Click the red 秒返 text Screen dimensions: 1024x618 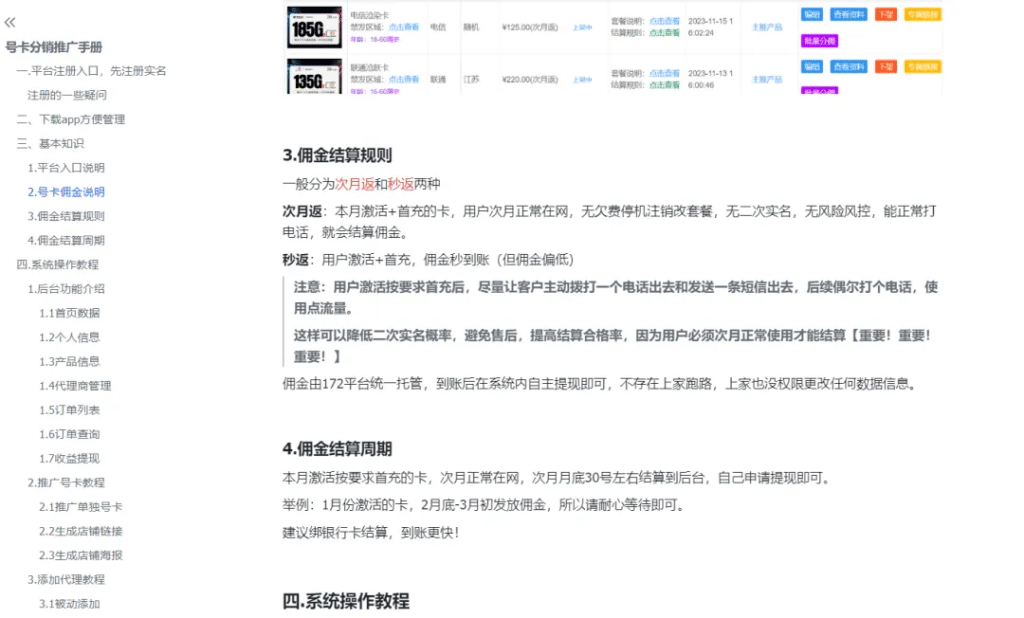[x=400, y=184]
